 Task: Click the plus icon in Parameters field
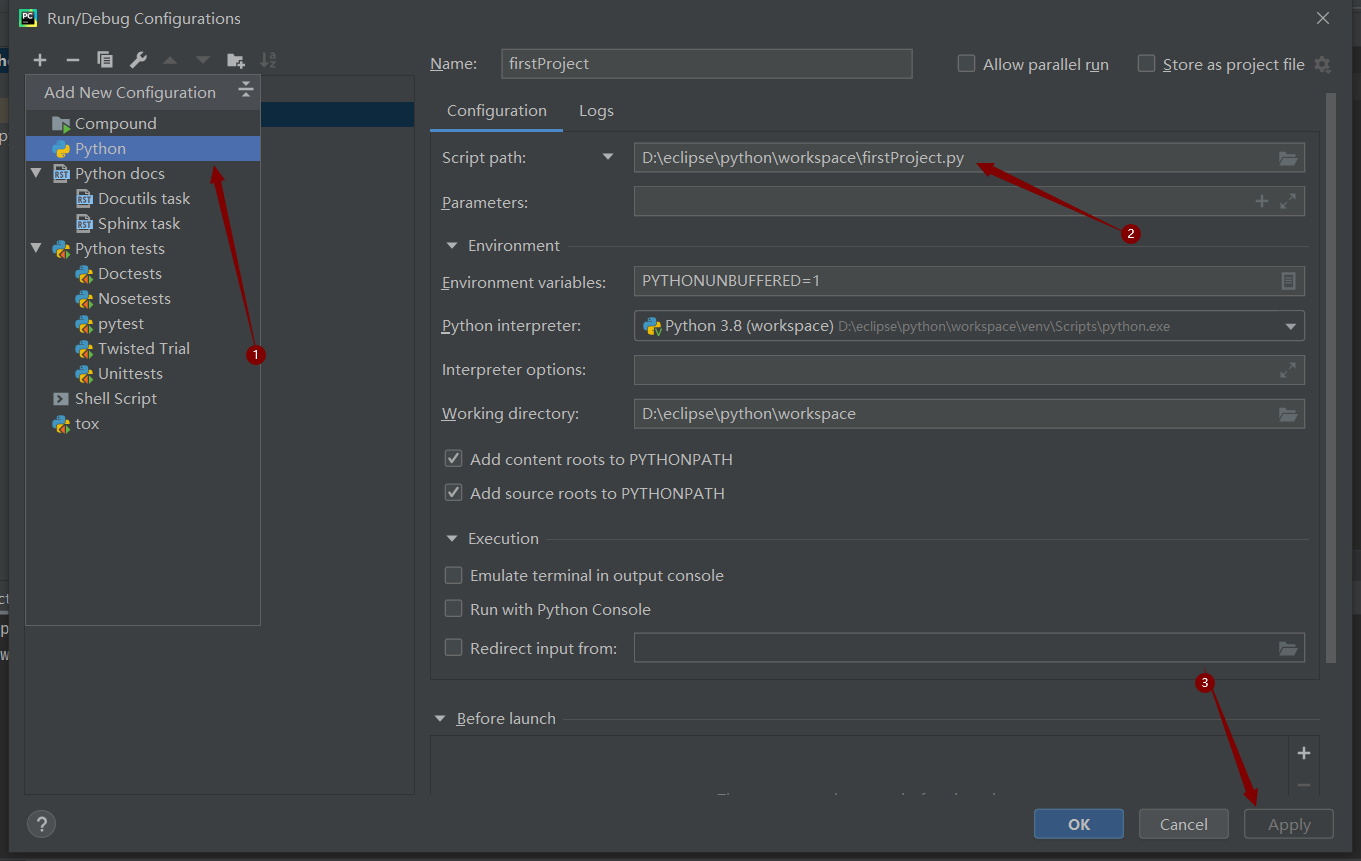[1262, 201]
